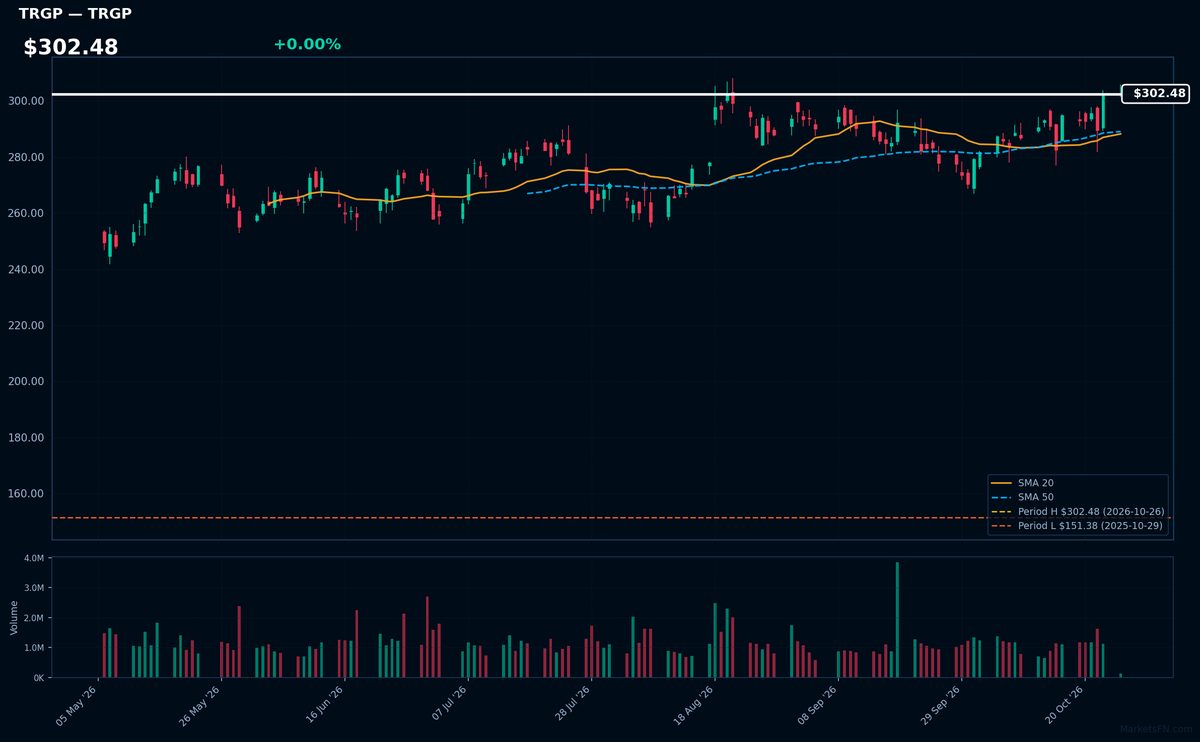1200x742 pixels.
Task: Click the +0.00% change percentage
Action: click(x=307, y=44)
